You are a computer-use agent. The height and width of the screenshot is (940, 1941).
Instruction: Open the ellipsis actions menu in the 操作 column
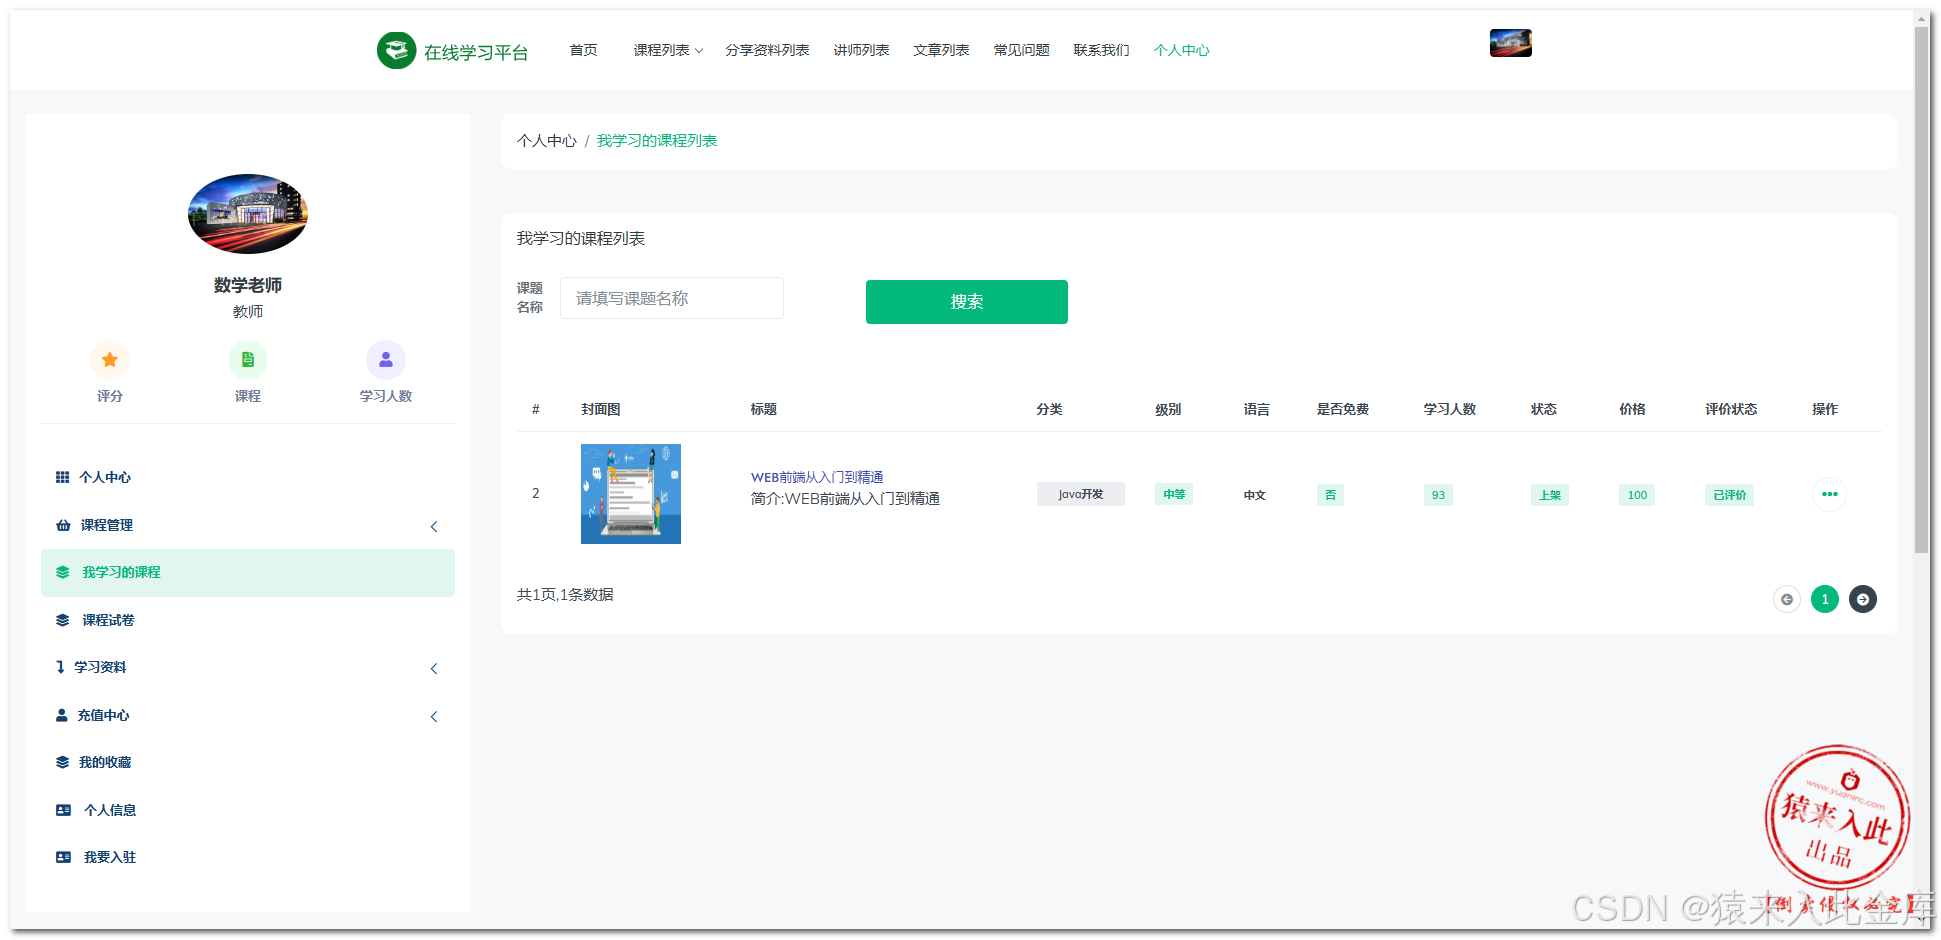click(x=1829, y=494)
